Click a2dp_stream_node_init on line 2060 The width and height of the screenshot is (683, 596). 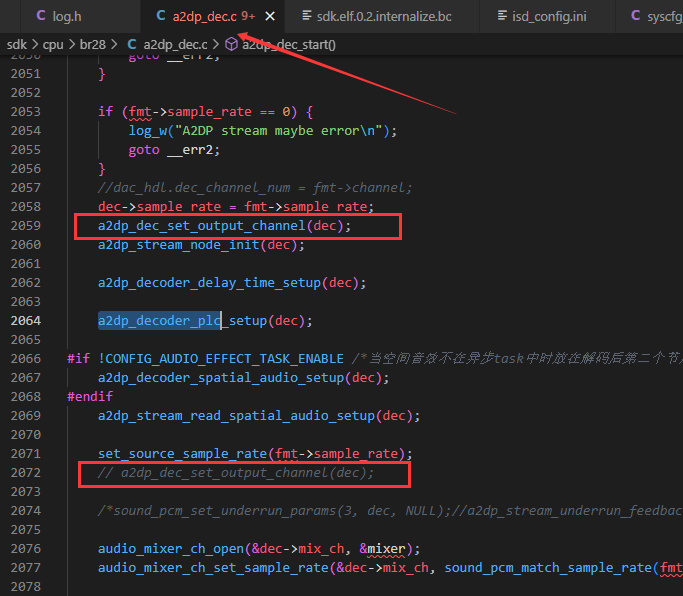tap(178, 245)
